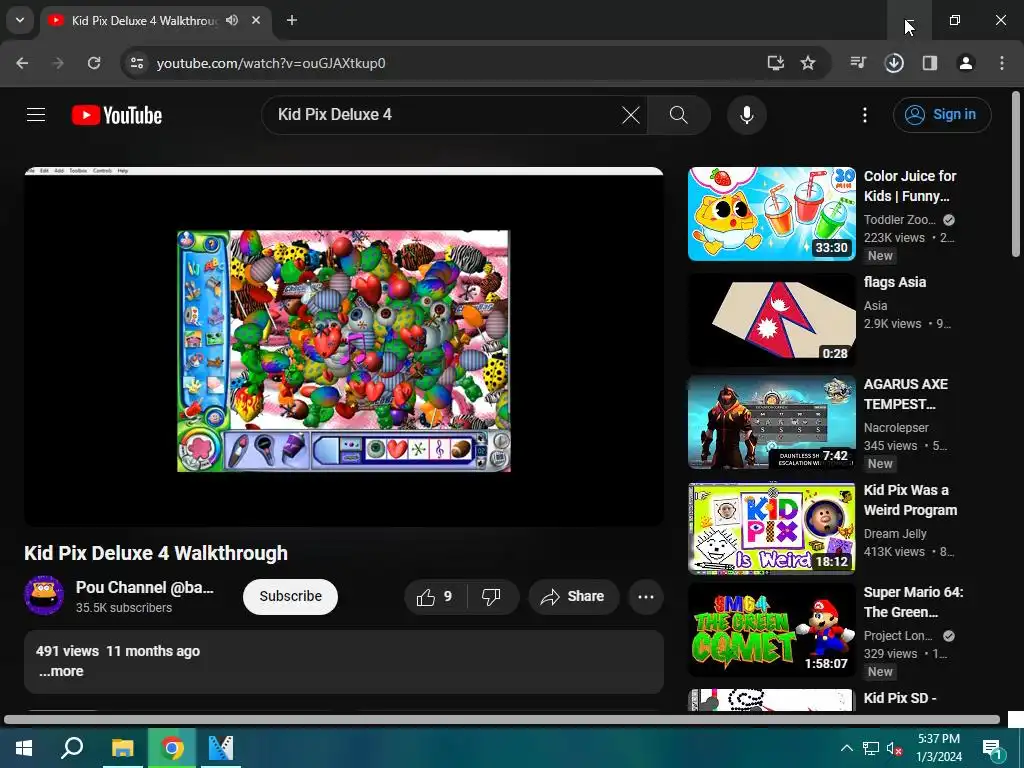
Task: Open a new tab with plus button
Action: 292,20
